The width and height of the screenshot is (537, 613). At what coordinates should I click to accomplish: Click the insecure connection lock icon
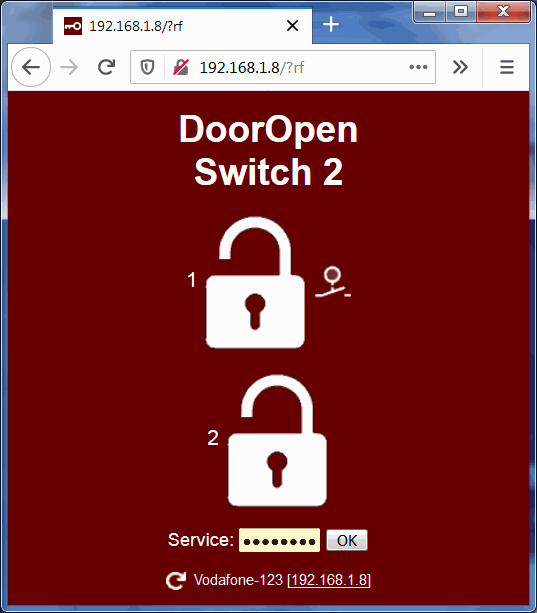(181, 67)
